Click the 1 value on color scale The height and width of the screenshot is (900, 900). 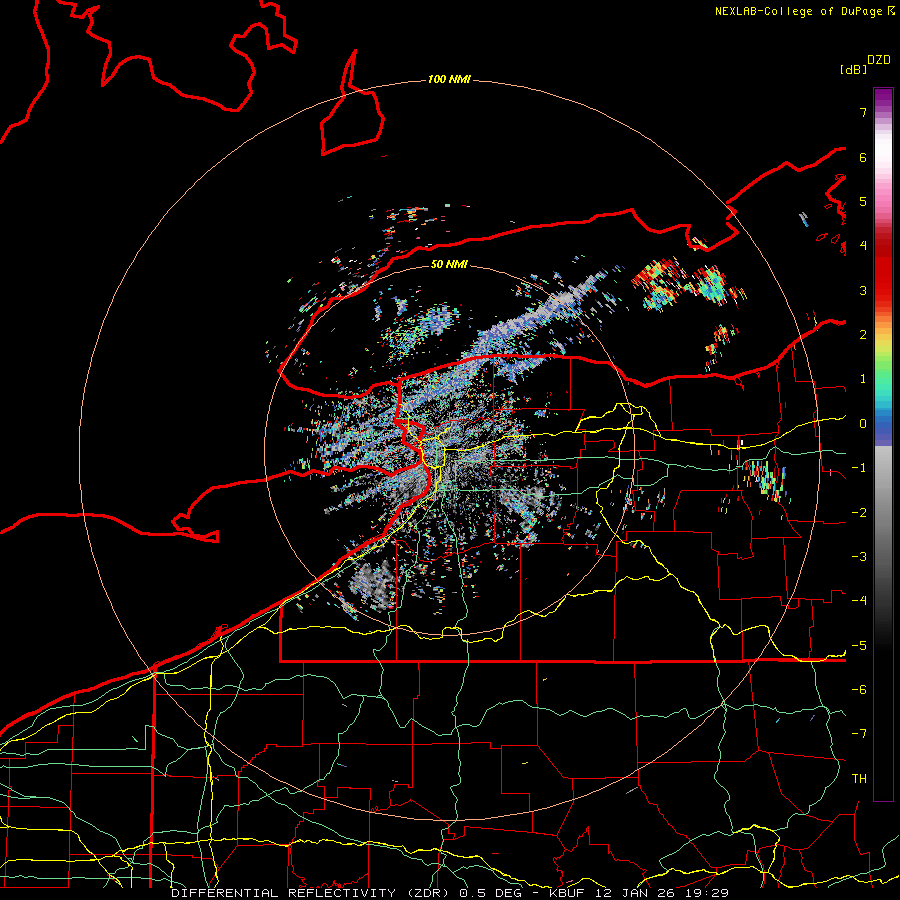click(x=863, y=379)
